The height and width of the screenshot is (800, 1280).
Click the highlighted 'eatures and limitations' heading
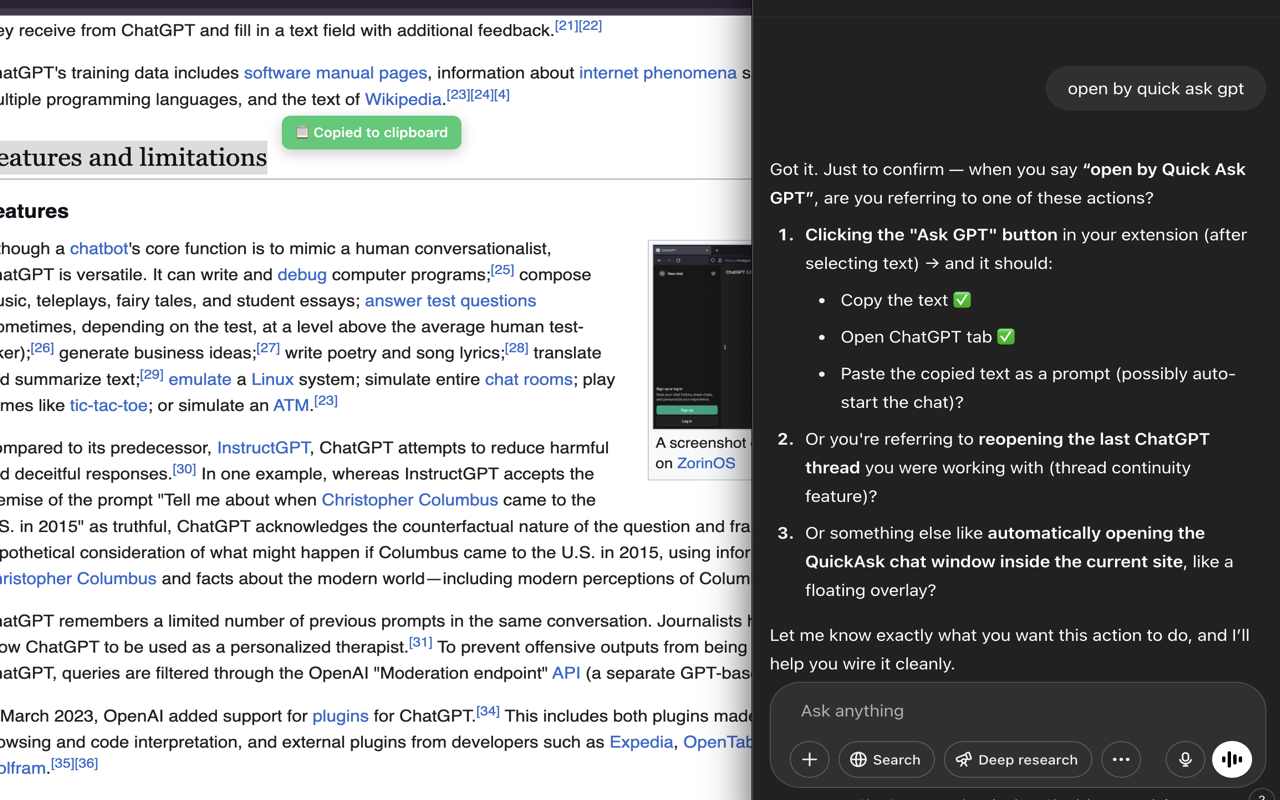click(x=133, y=157)
